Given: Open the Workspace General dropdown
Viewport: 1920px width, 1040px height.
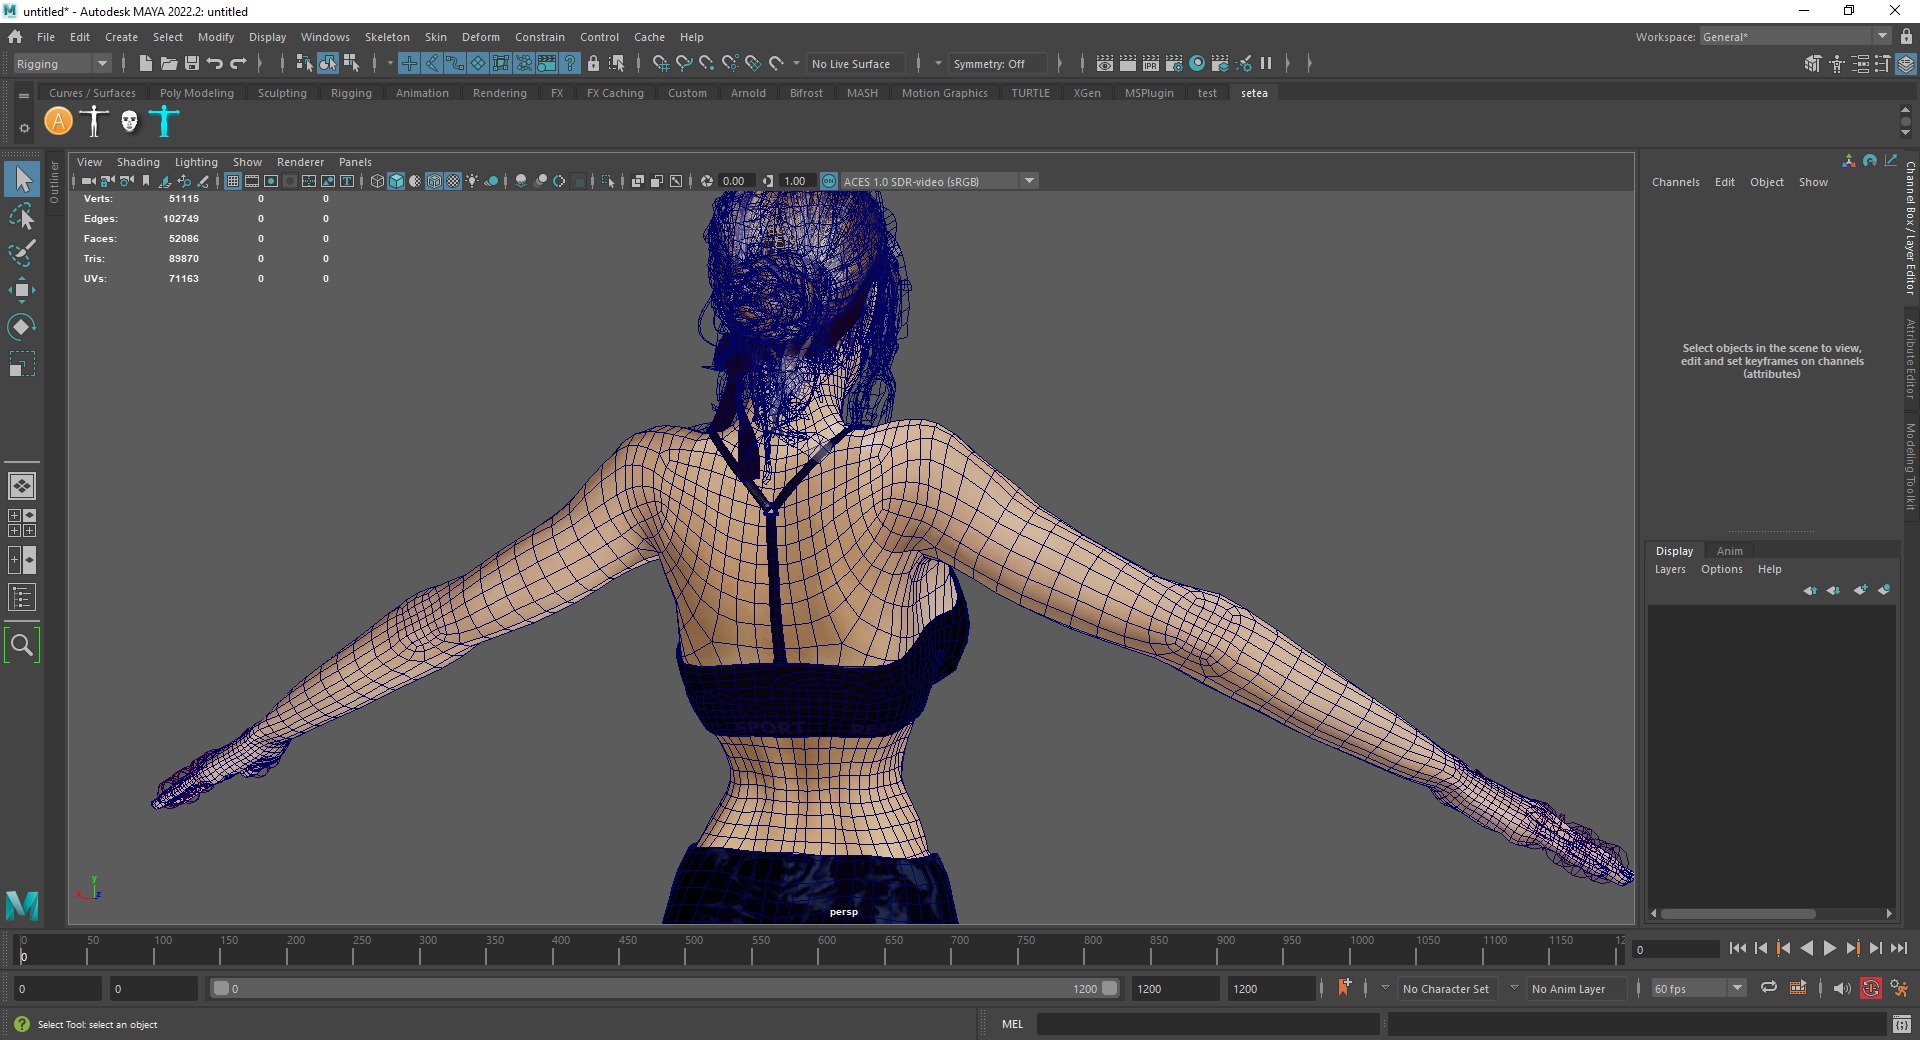Looking at the screenshot, I should point(1796,37).
